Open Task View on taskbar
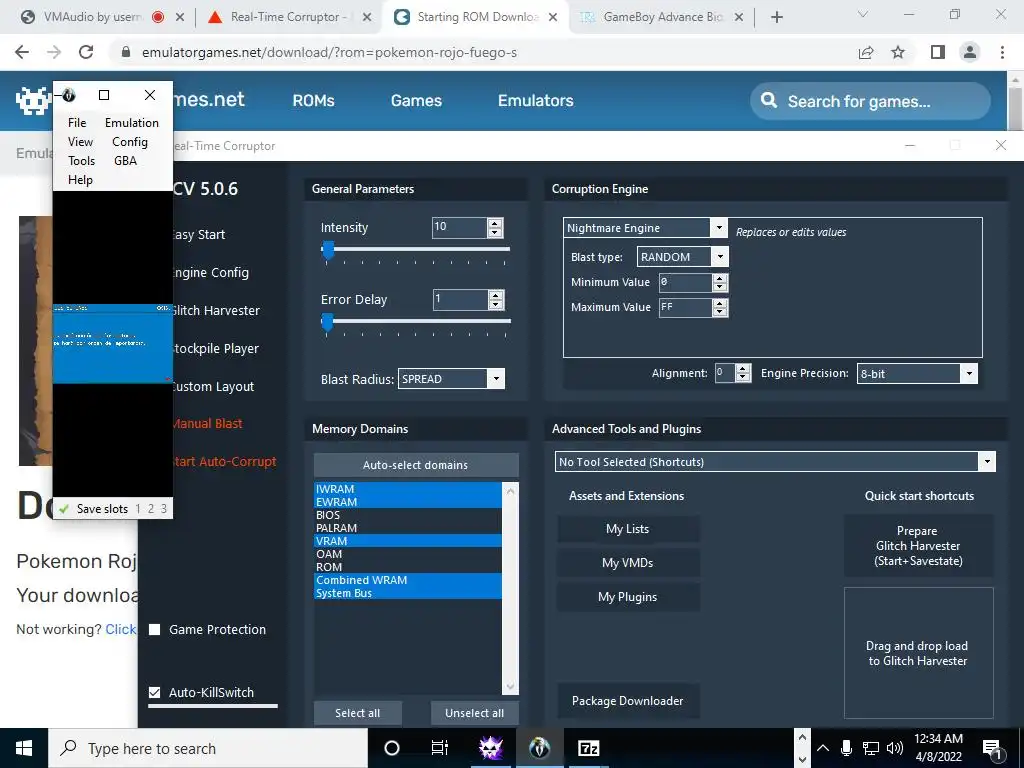The height and width of the screenshot is (768, 1024). (x=440, y=748)
